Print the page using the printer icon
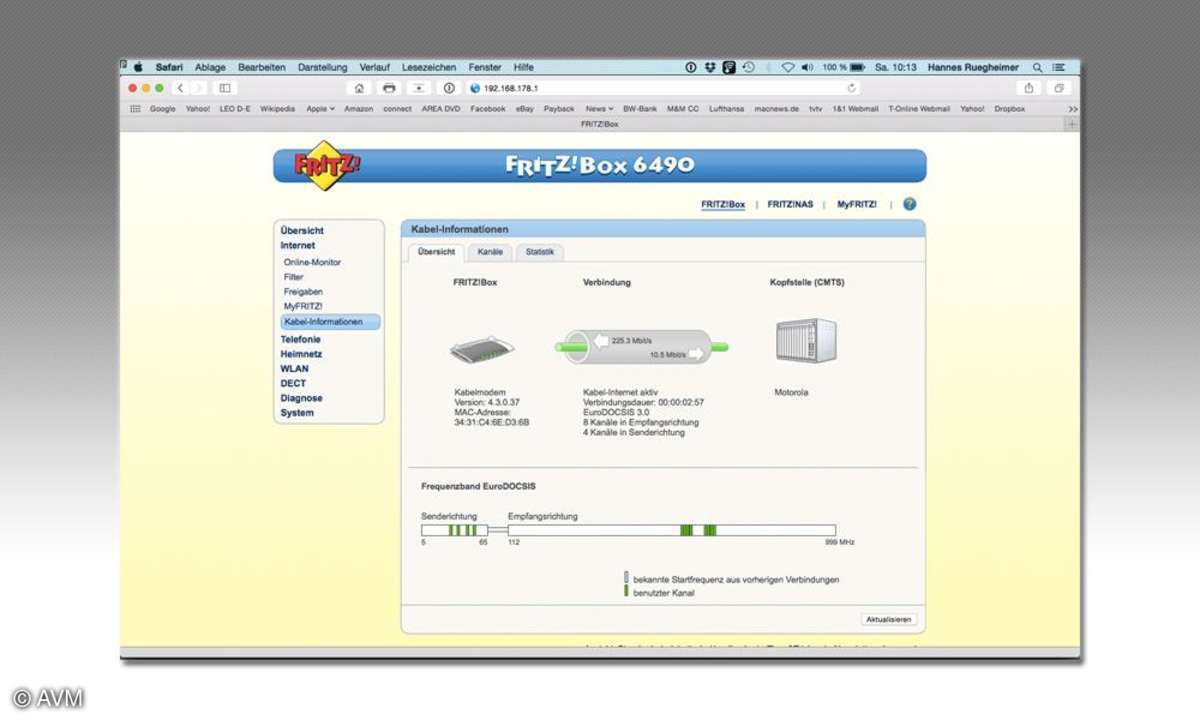 pos(389,88)
